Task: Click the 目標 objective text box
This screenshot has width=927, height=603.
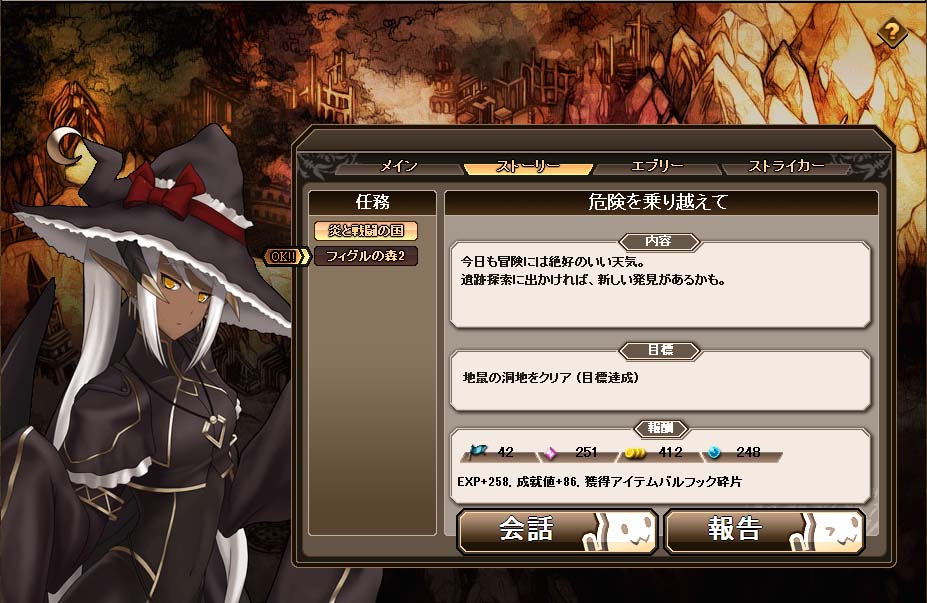Action: 660,380
